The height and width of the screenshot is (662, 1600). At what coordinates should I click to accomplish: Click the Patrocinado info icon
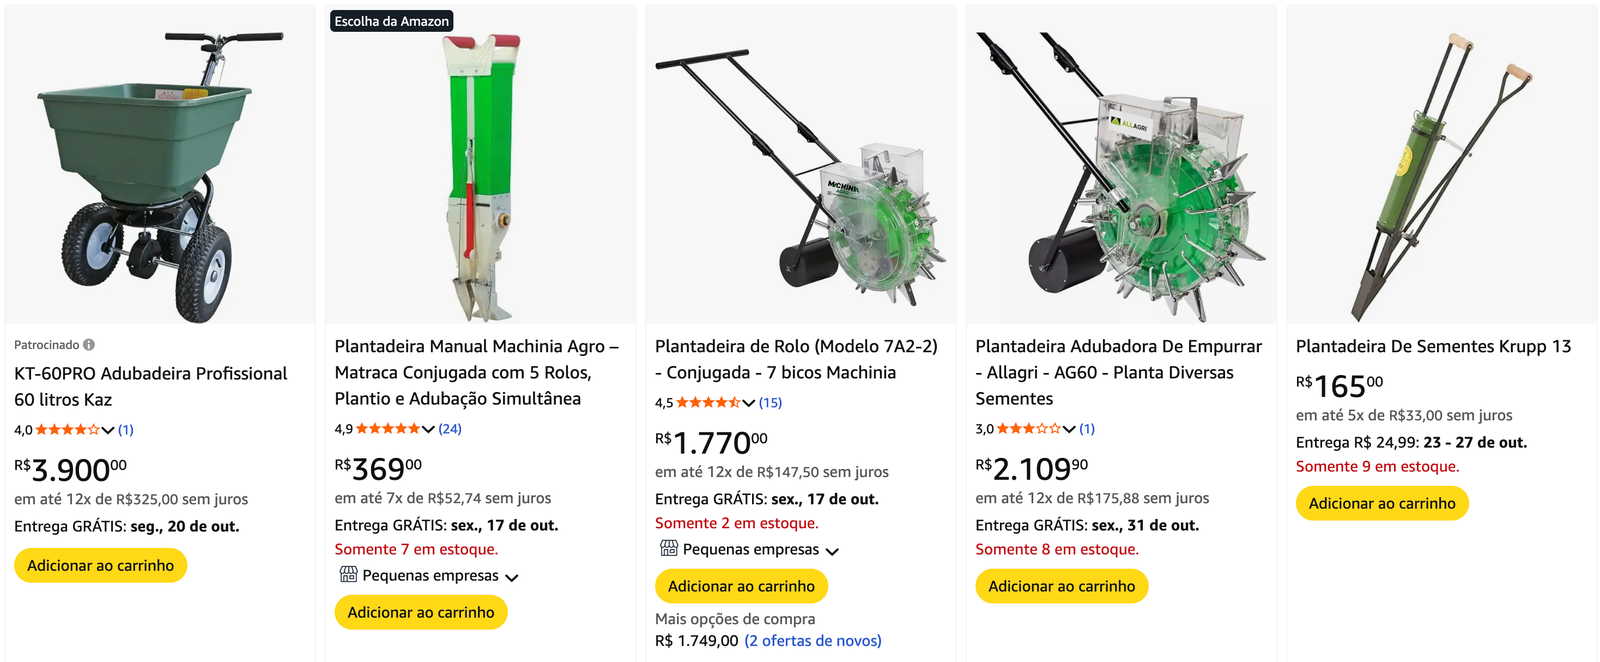tap(89, 345)
